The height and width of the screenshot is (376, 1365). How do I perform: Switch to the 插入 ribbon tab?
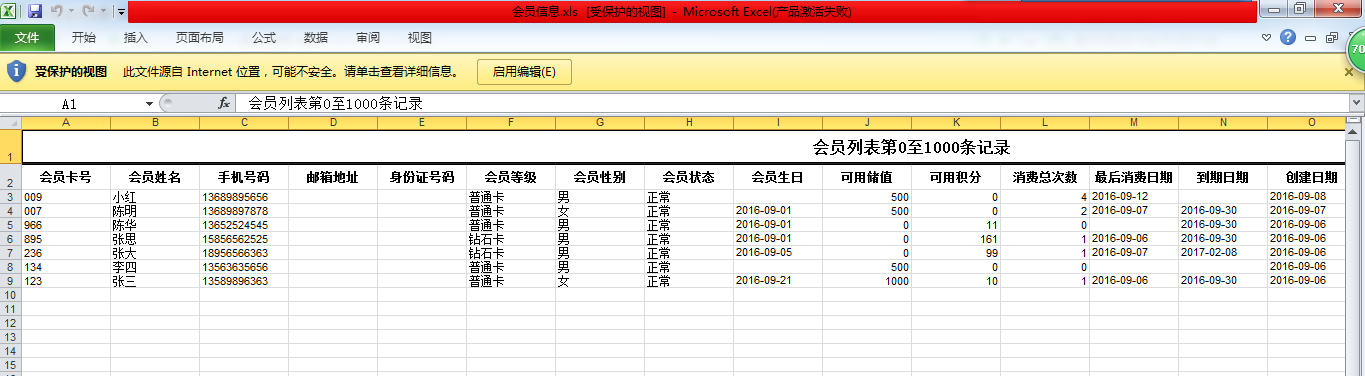point(135,37)
